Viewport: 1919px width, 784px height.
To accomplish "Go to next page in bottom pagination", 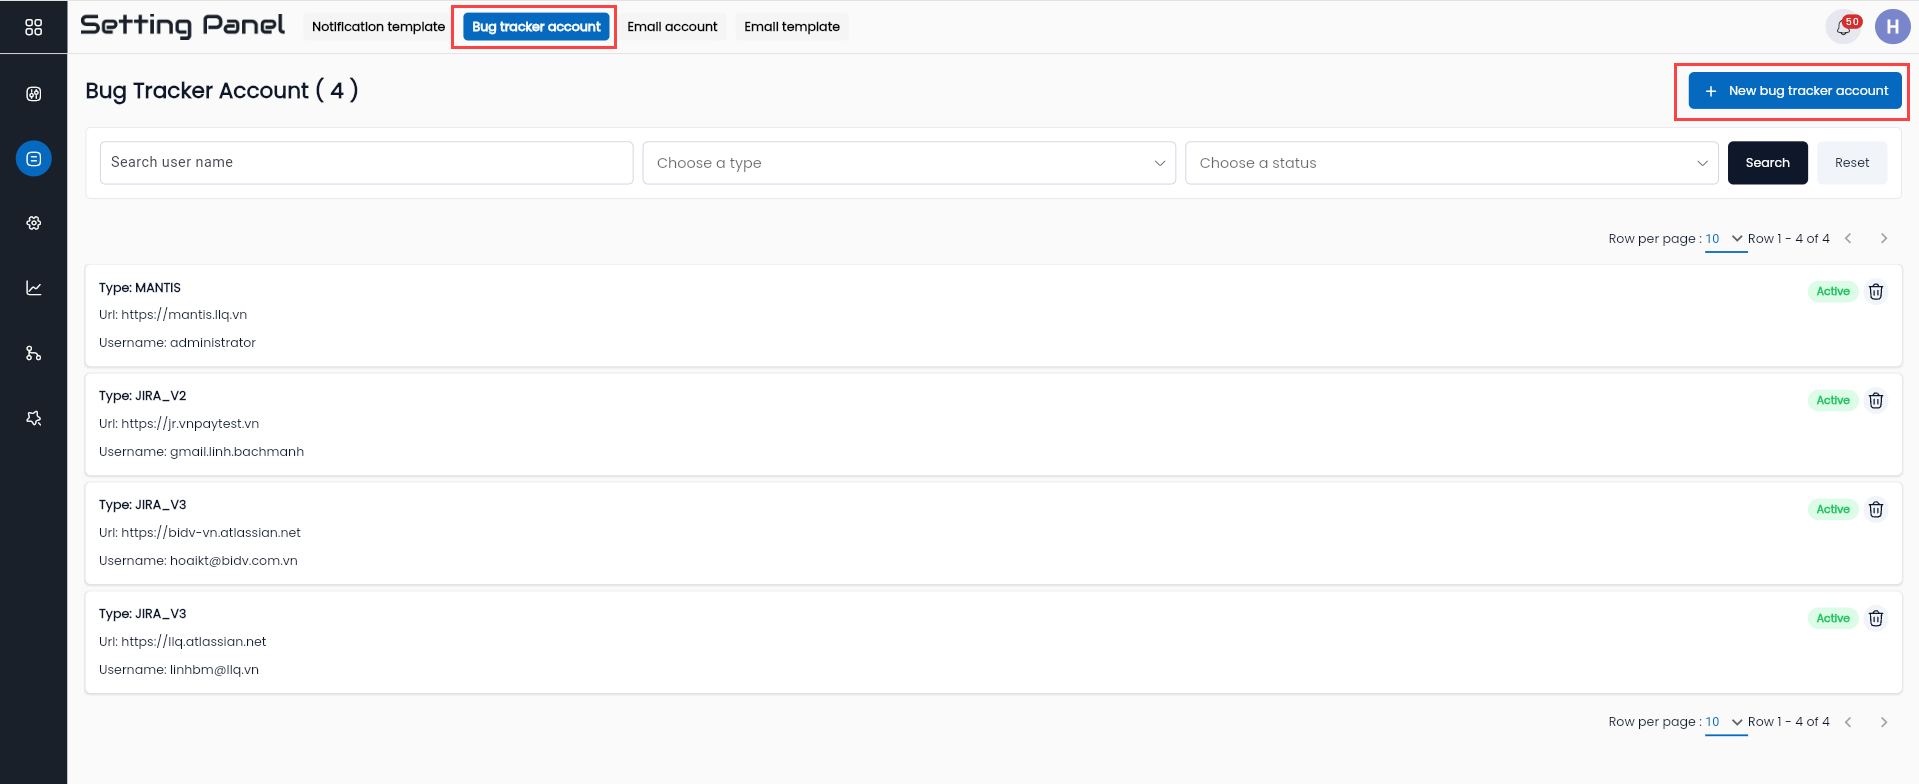I will point(1884,722).
